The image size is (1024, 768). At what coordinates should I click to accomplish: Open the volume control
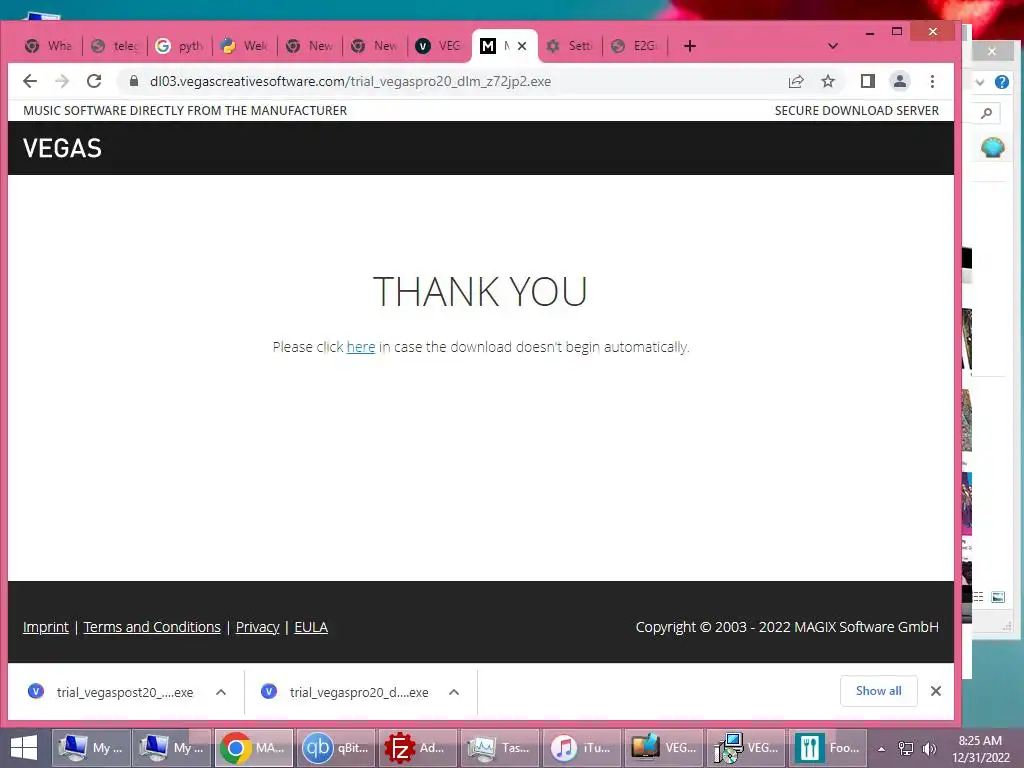929,748
